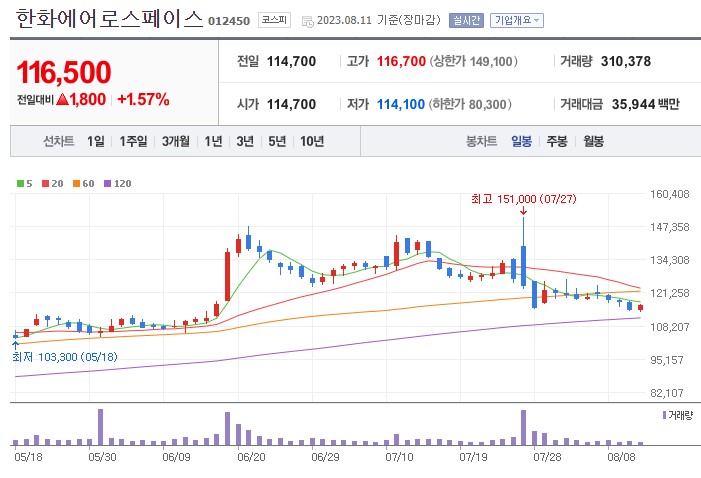
Task: Select the 3개월 line chart tab
Action: click(x=176, y=141)
